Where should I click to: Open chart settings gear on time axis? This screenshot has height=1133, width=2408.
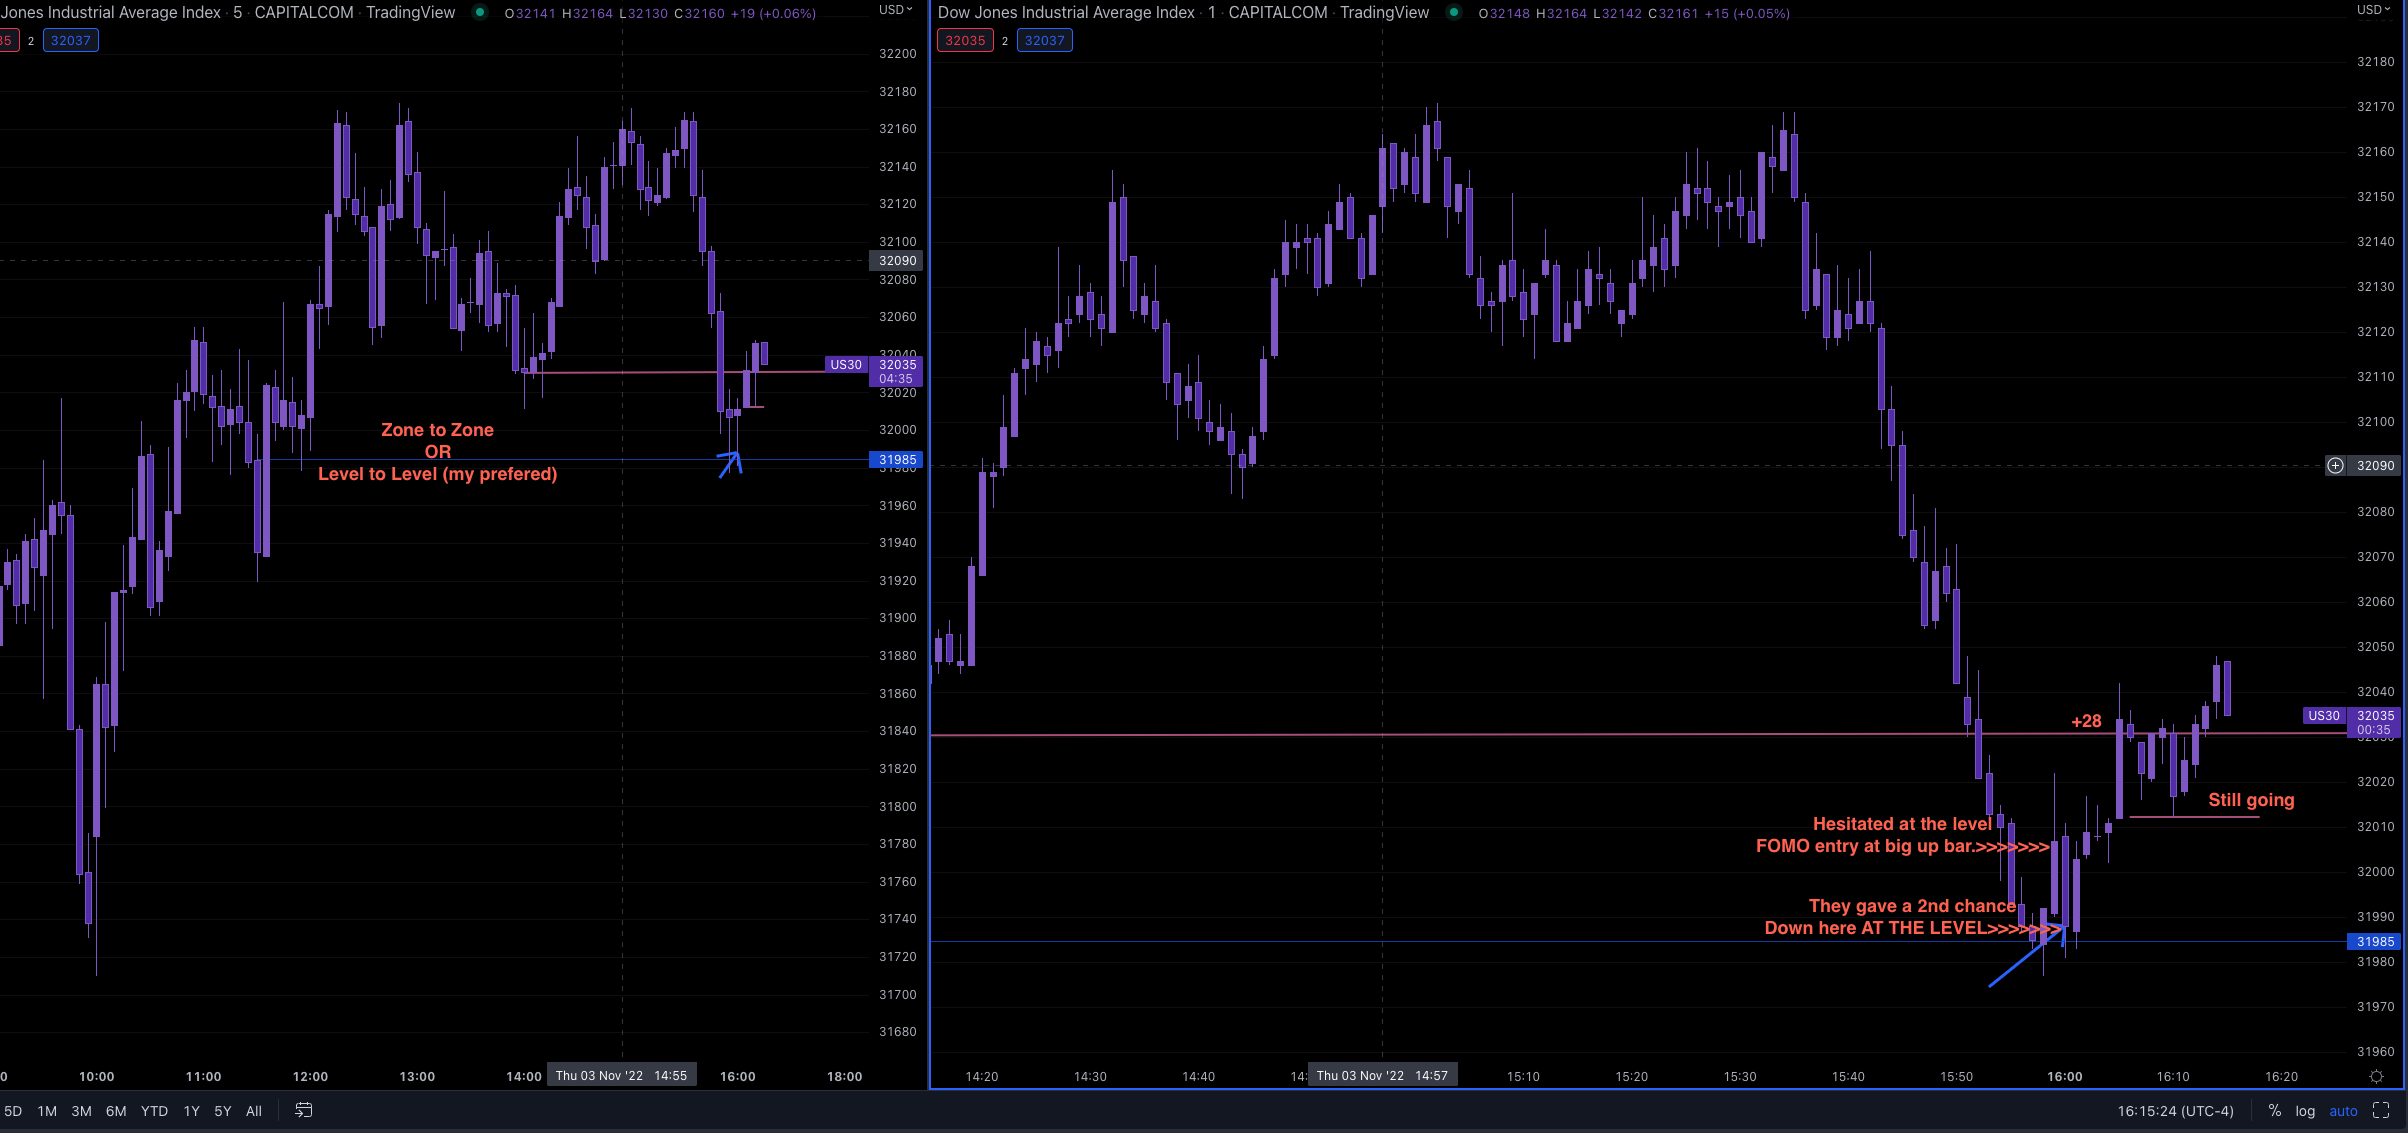[2376, 1076]
